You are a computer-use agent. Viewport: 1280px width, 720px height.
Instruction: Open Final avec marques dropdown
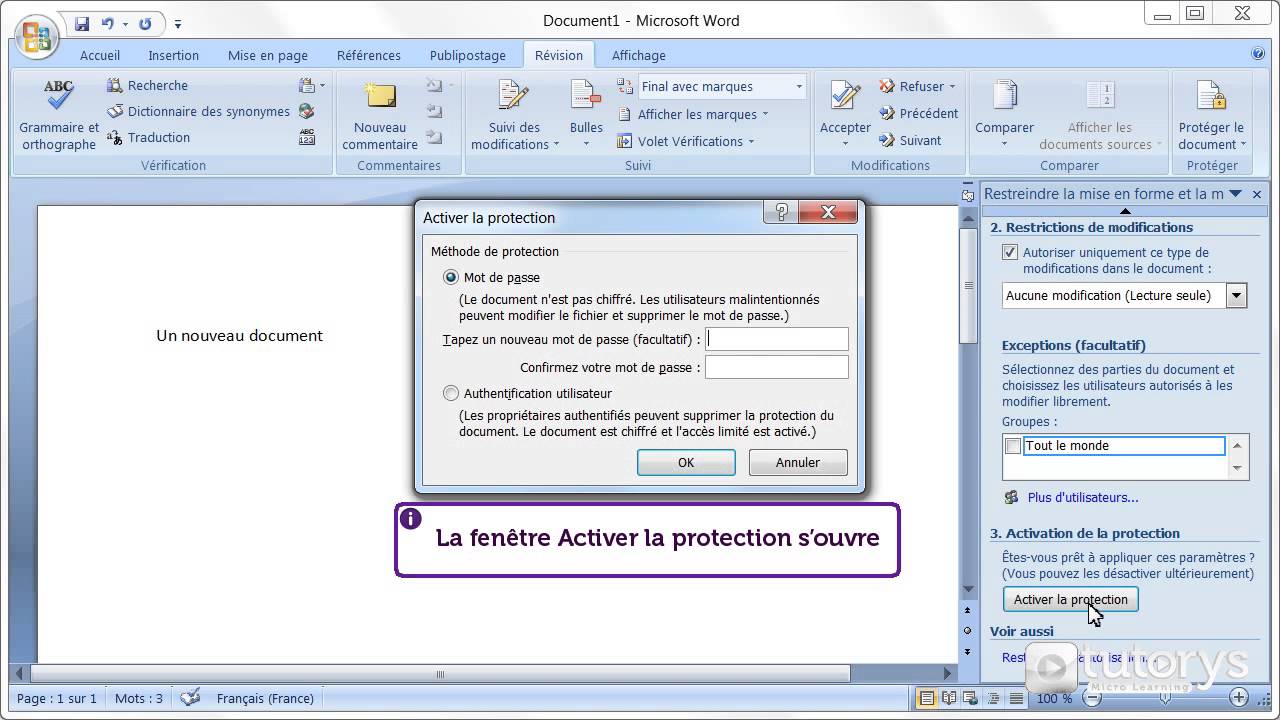pos(799,87)
